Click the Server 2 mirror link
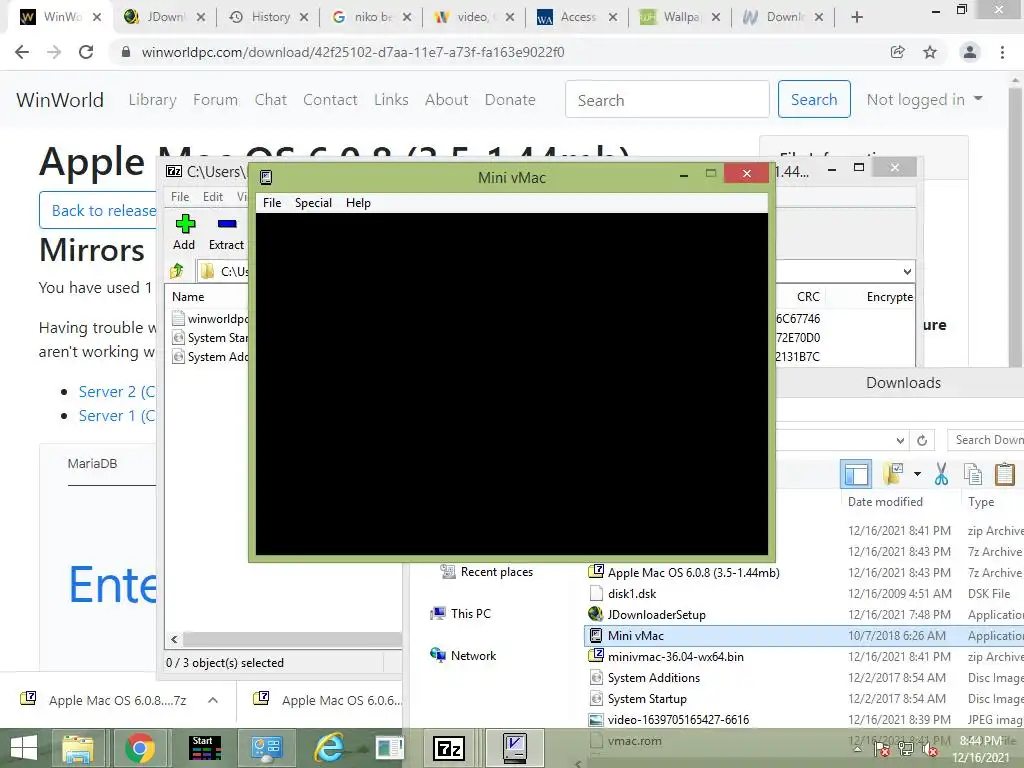The width and height of the screenshot is (1024, 768). tap(117, 392)
